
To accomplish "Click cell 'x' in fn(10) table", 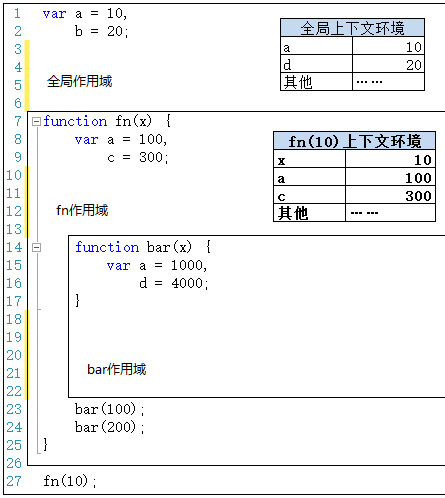I will [309, 160].
